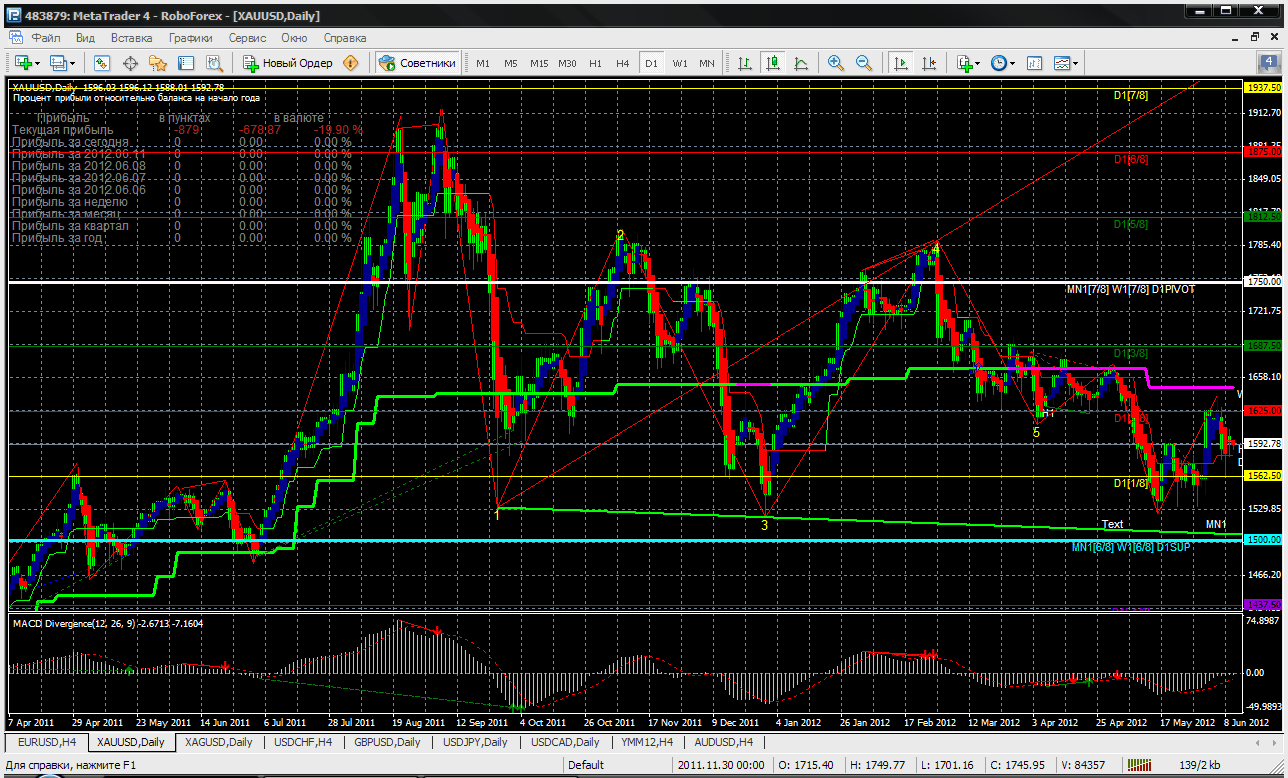Open the Profiles dropdown in toolbar
This screenshot has height=778, width=1288.
tap(64, 63)
